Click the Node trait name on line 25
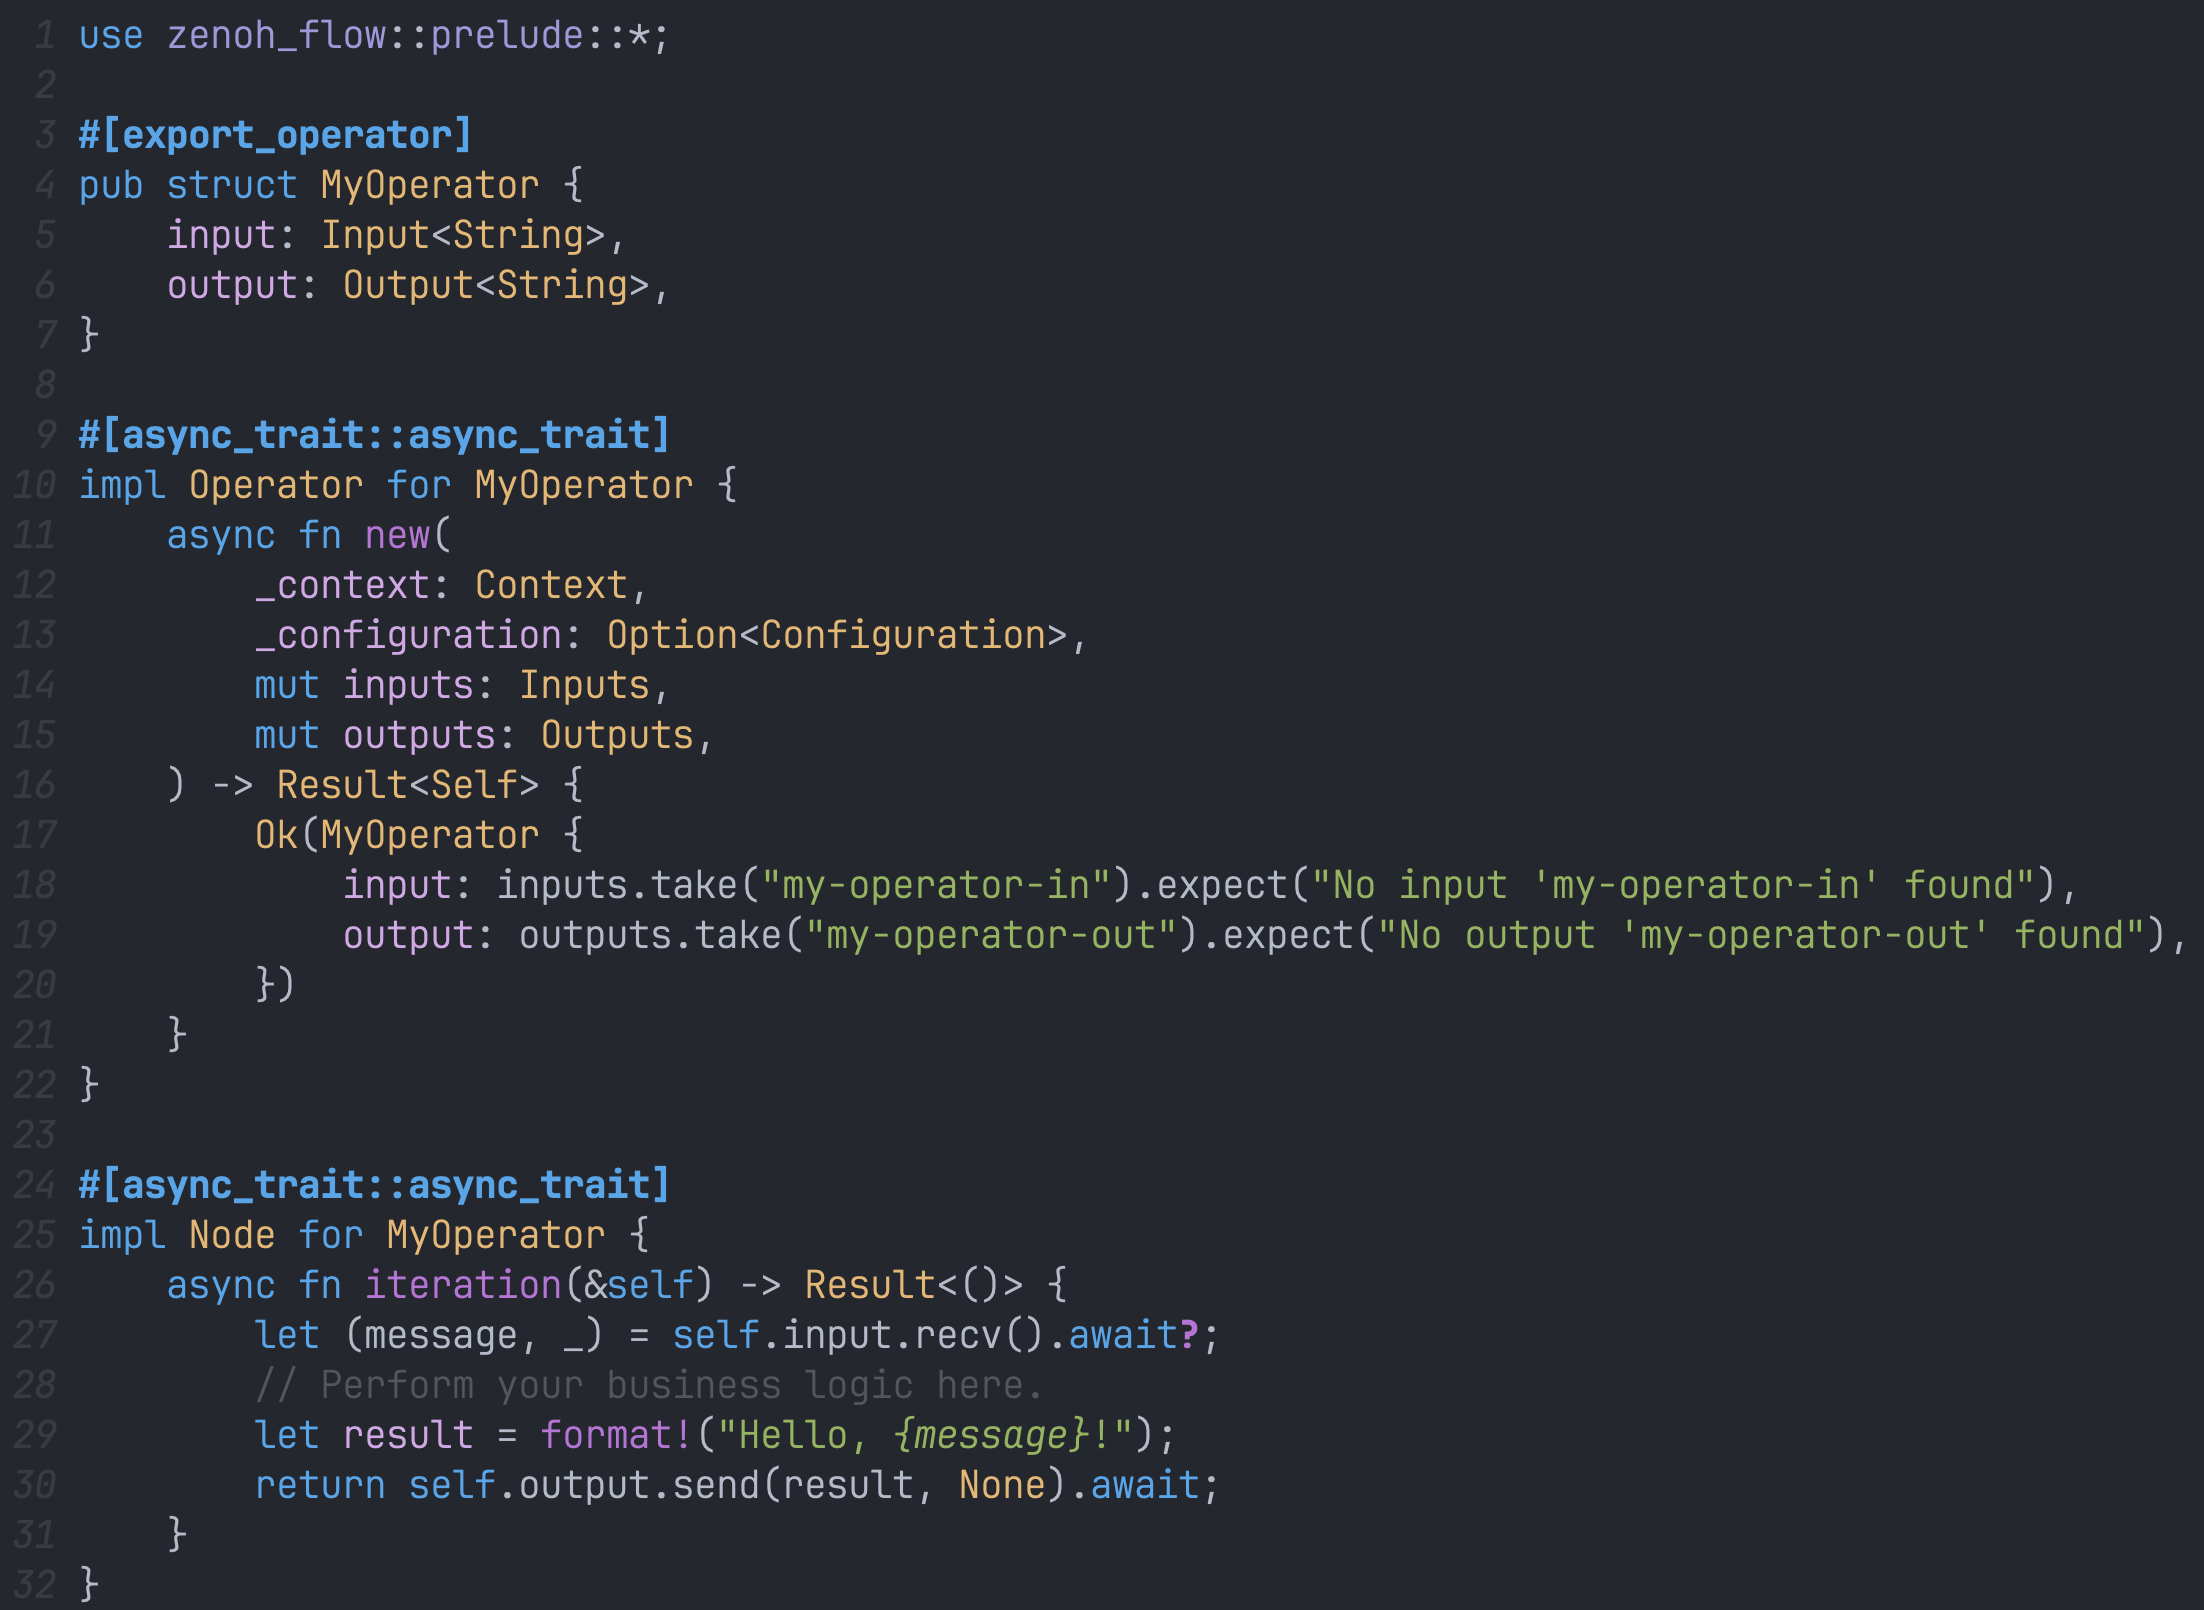Viewport: 2204px width, 1610px height. tap(232, 1234)
